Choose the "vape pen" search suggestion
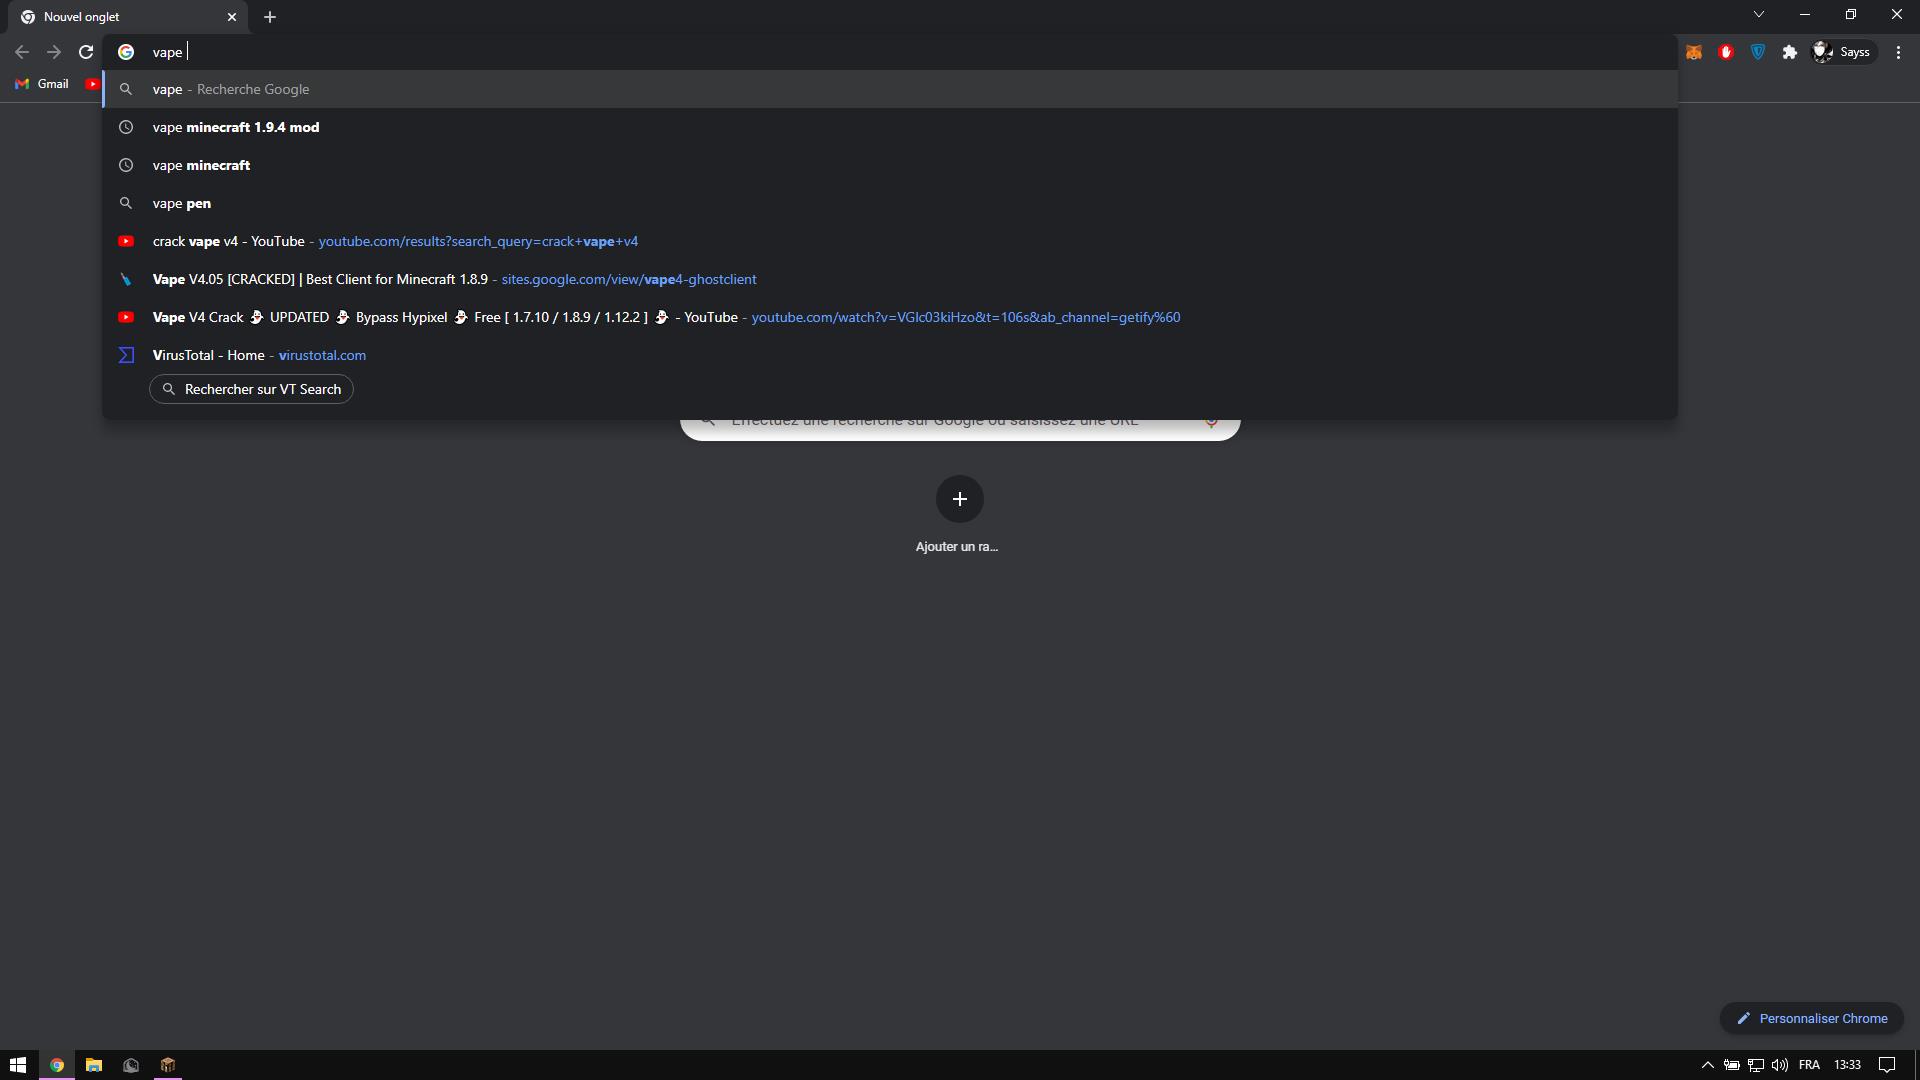 [x=182, y=203]
